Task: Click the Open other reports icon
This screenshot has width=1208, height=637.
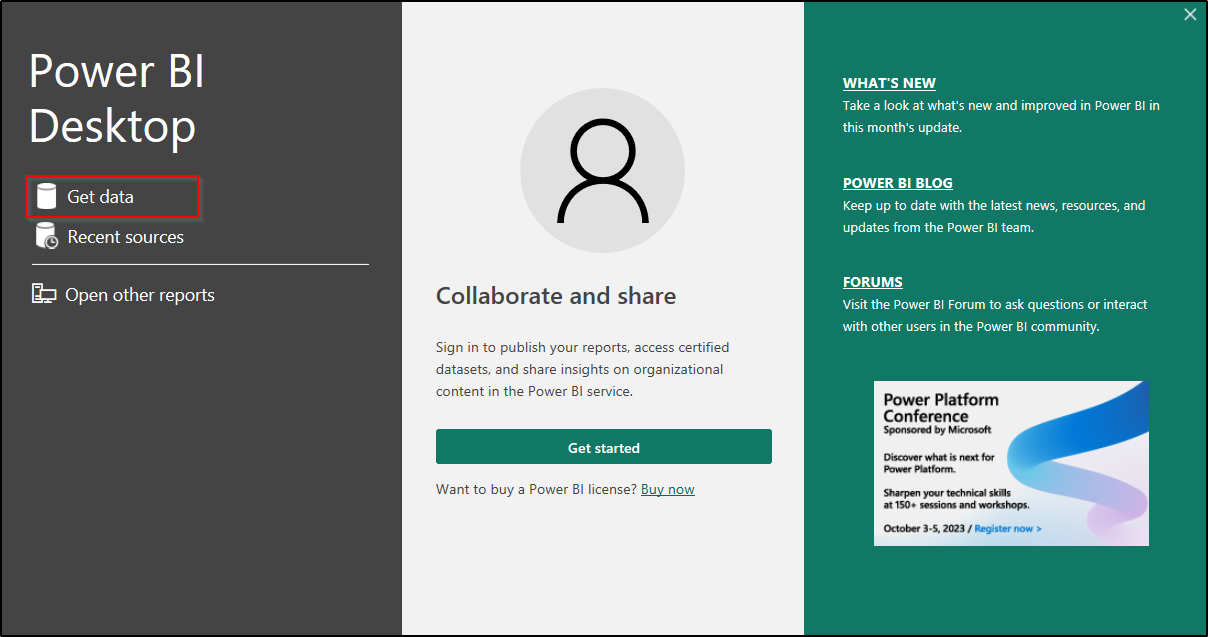Action: coord(44,294)
